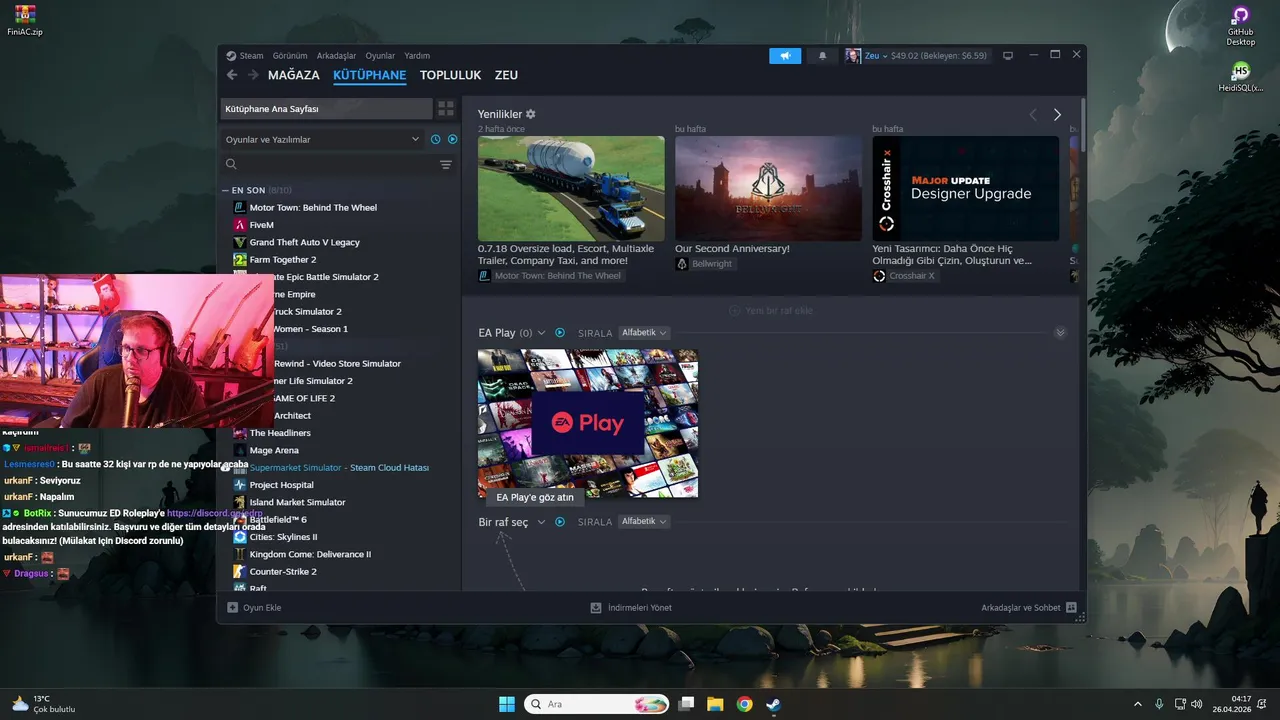Open the notifications bell
1280x720 pixels.
(x=822, y=56)
